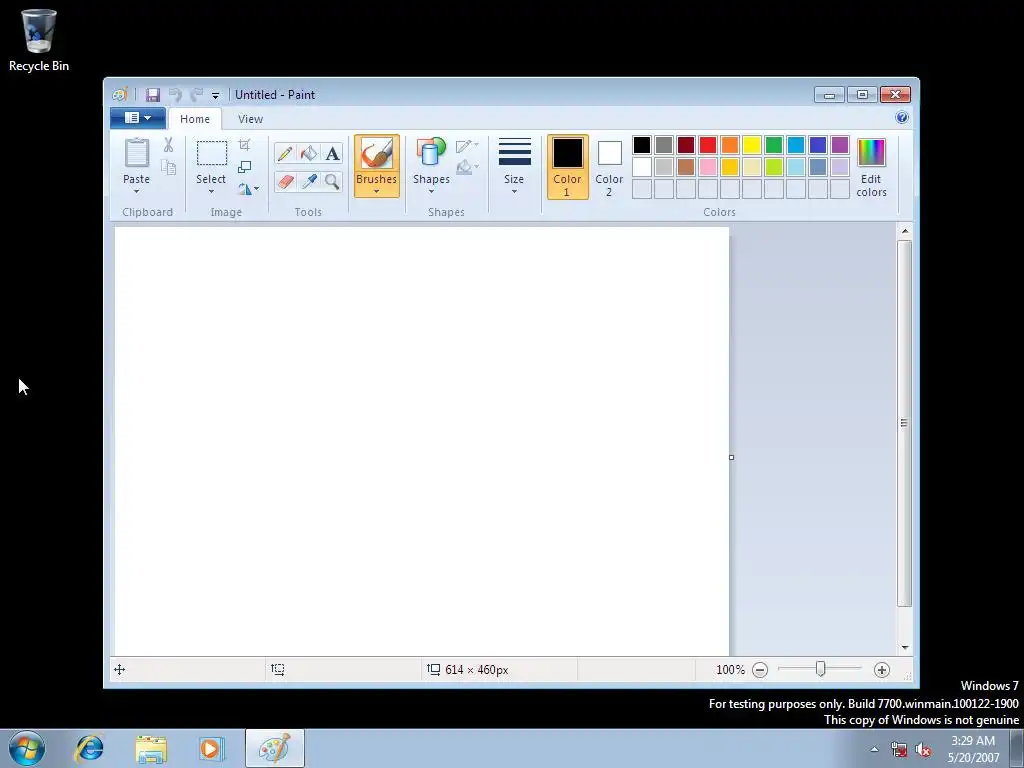Expand the Paste dropdown arrow
Viewport: 1024px width, 768px height.
136,191
